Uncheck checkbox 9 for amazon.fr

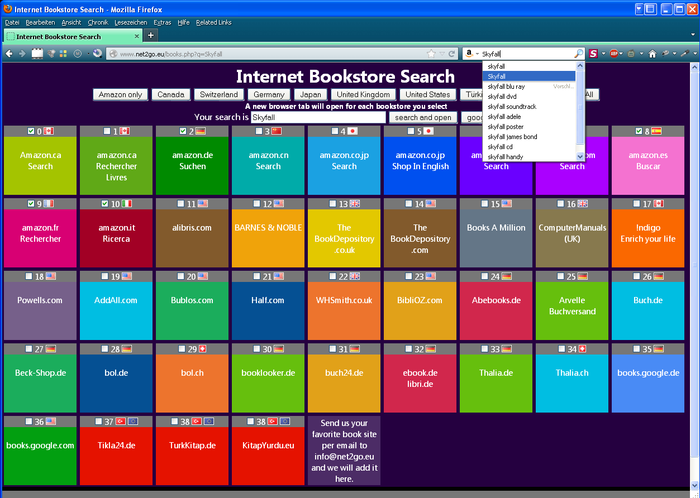click(x=31, y=203)
